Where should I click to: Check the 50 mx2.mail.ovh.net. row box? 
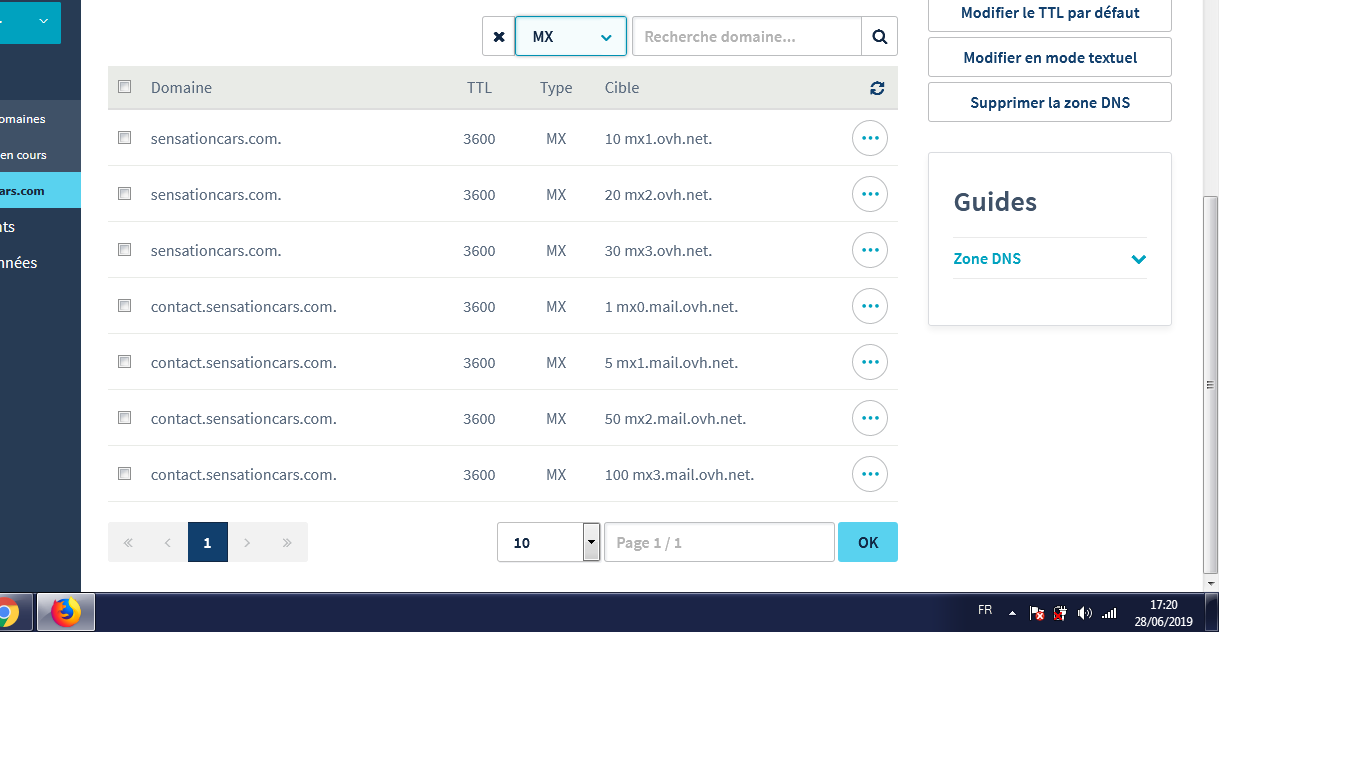tap(125, 418)
